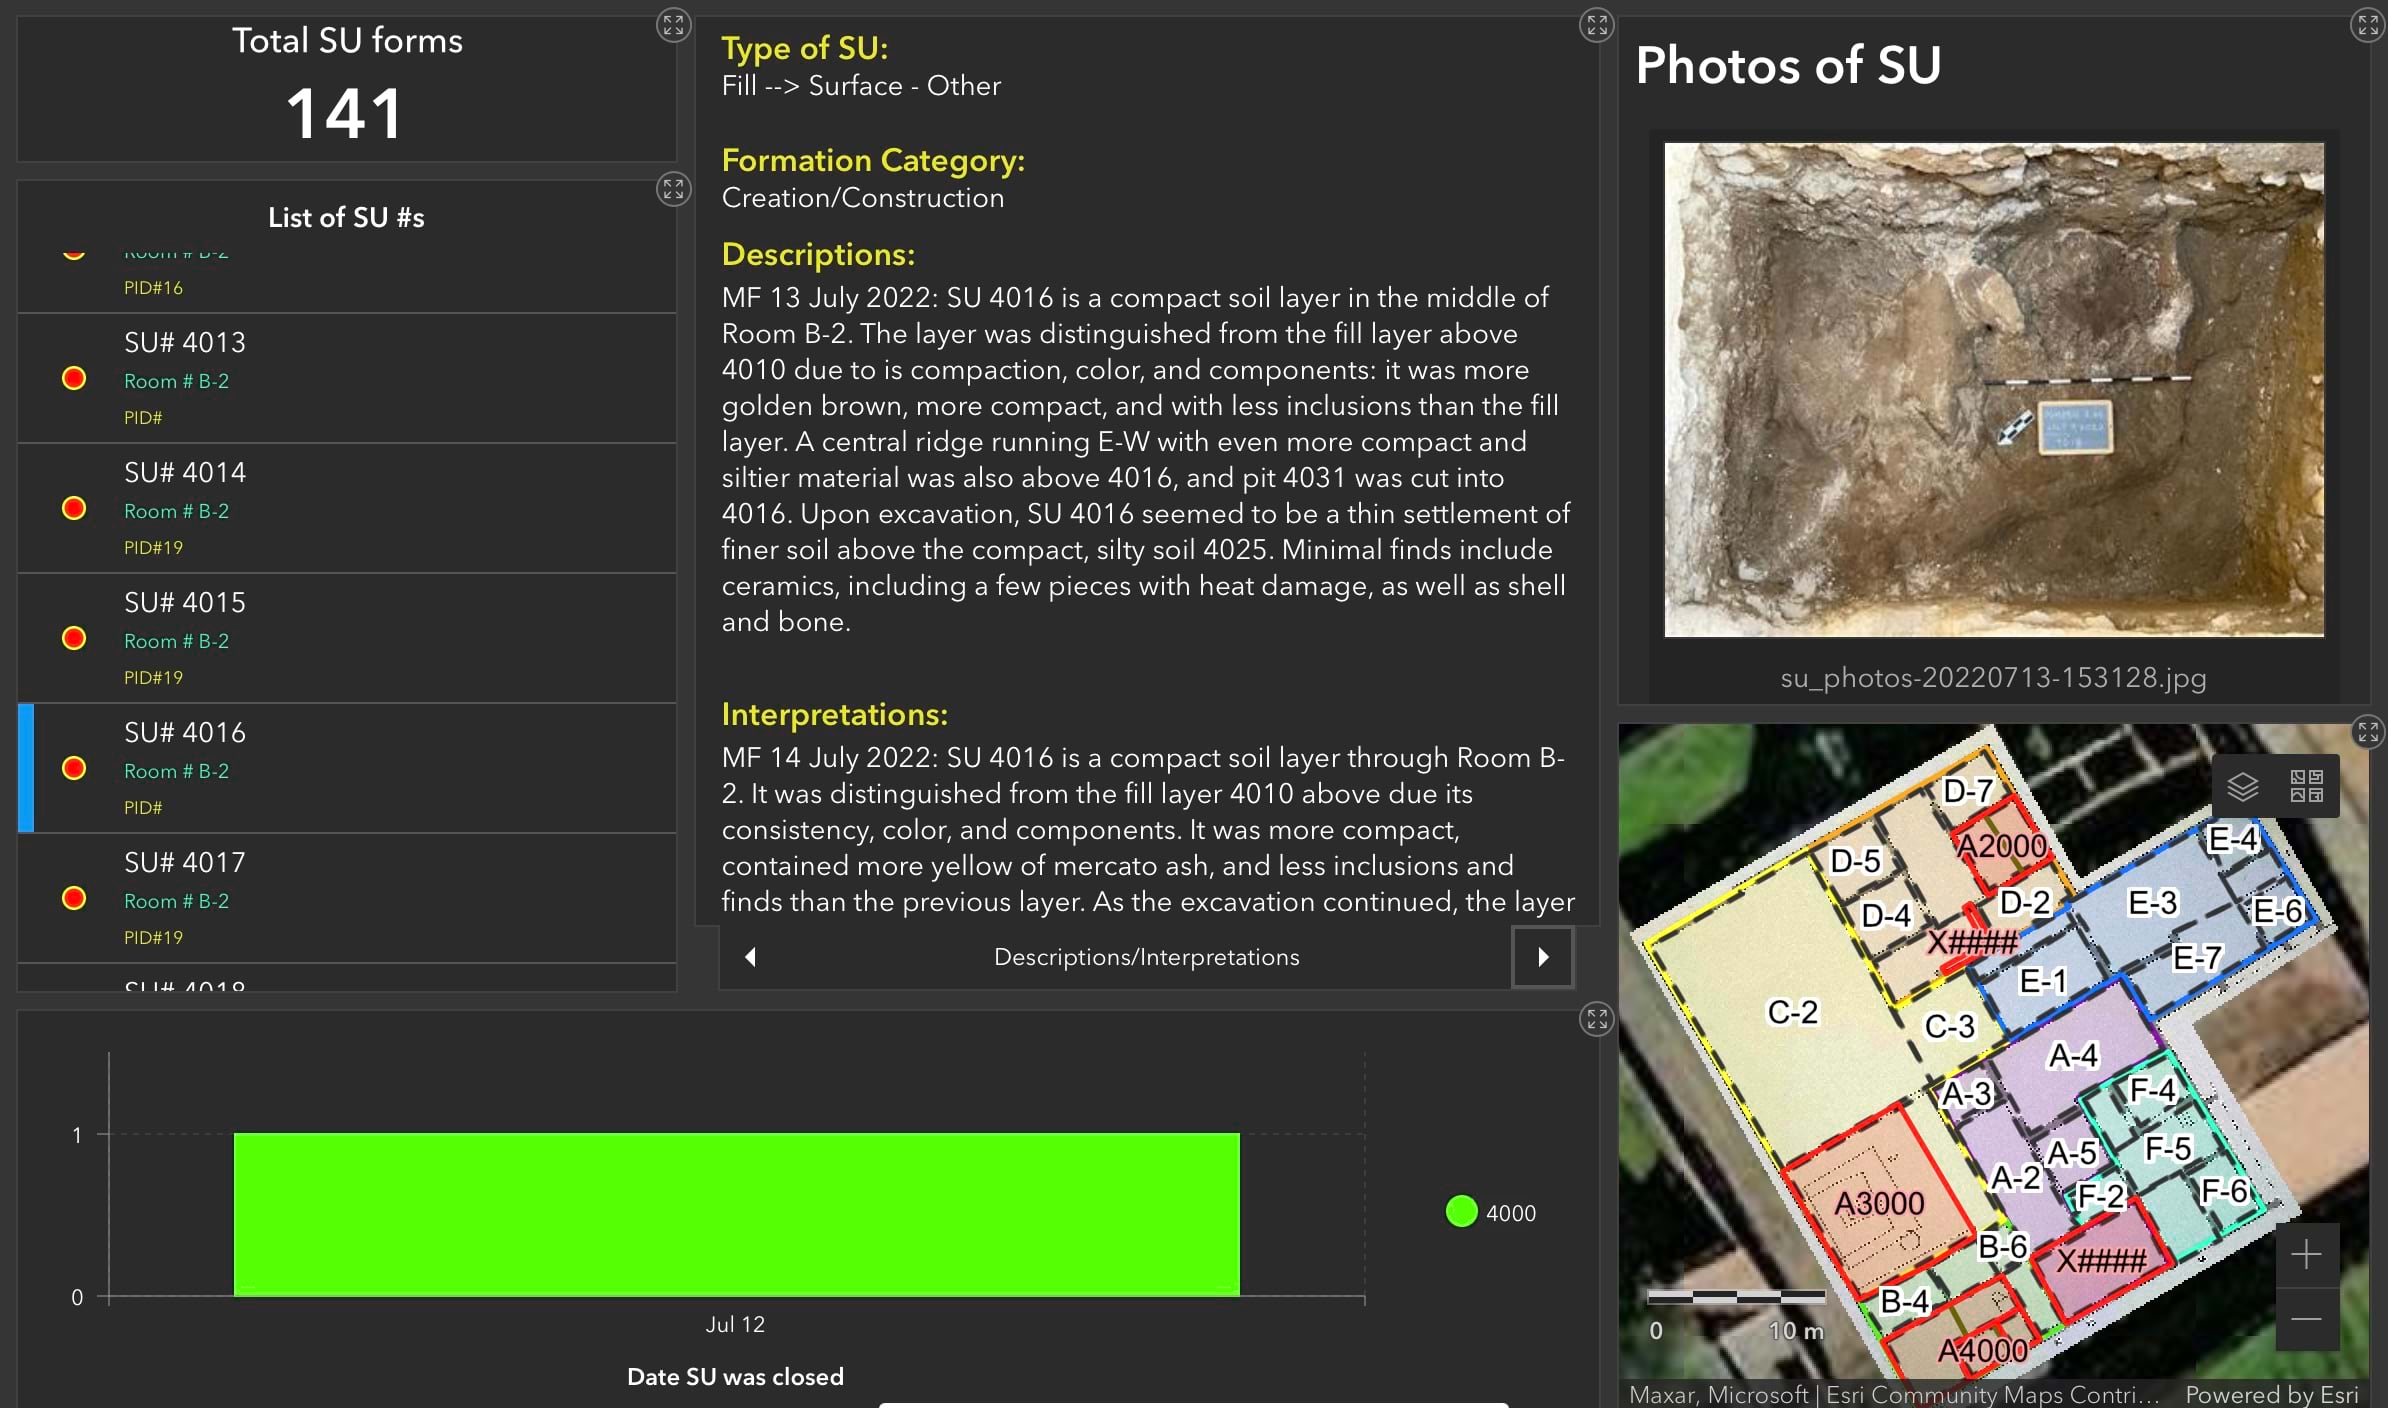
Task: Zoom out on the map
Action: point(2306,1320)
